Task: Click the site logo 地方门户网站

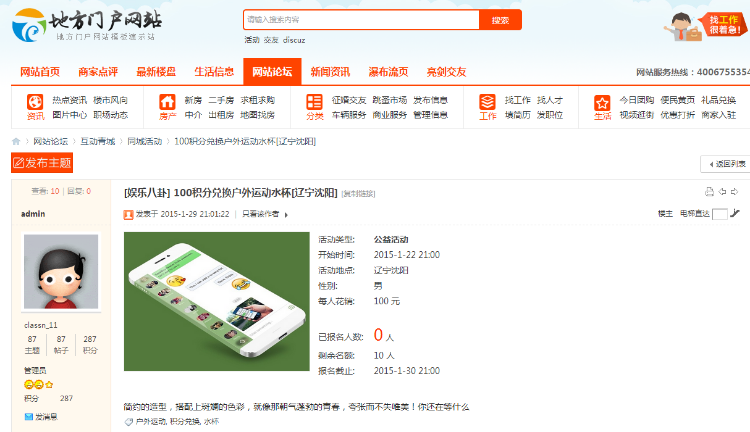Action: click(x=87, y=25)
